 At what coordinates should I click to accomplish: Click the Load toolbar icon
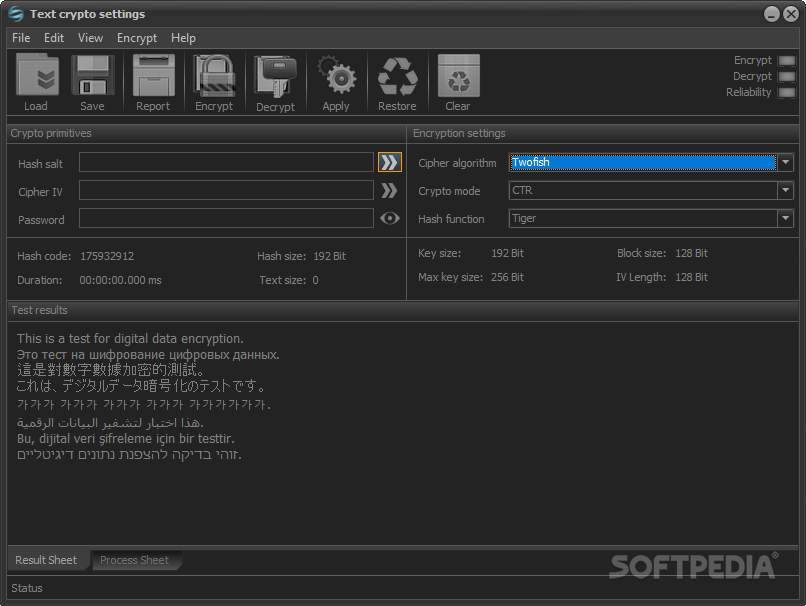pyautogui.click(x=36, y=76)
